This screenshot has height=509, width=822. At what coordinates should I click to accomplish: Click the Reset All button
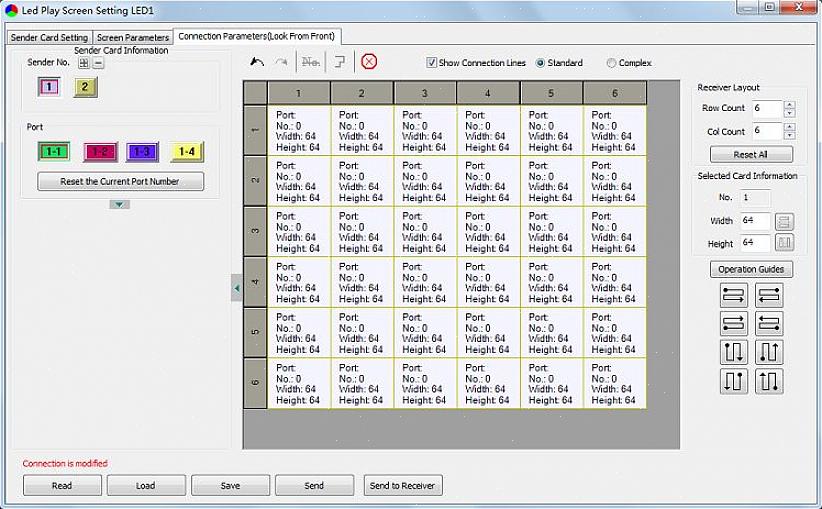[x=751, y=155]
